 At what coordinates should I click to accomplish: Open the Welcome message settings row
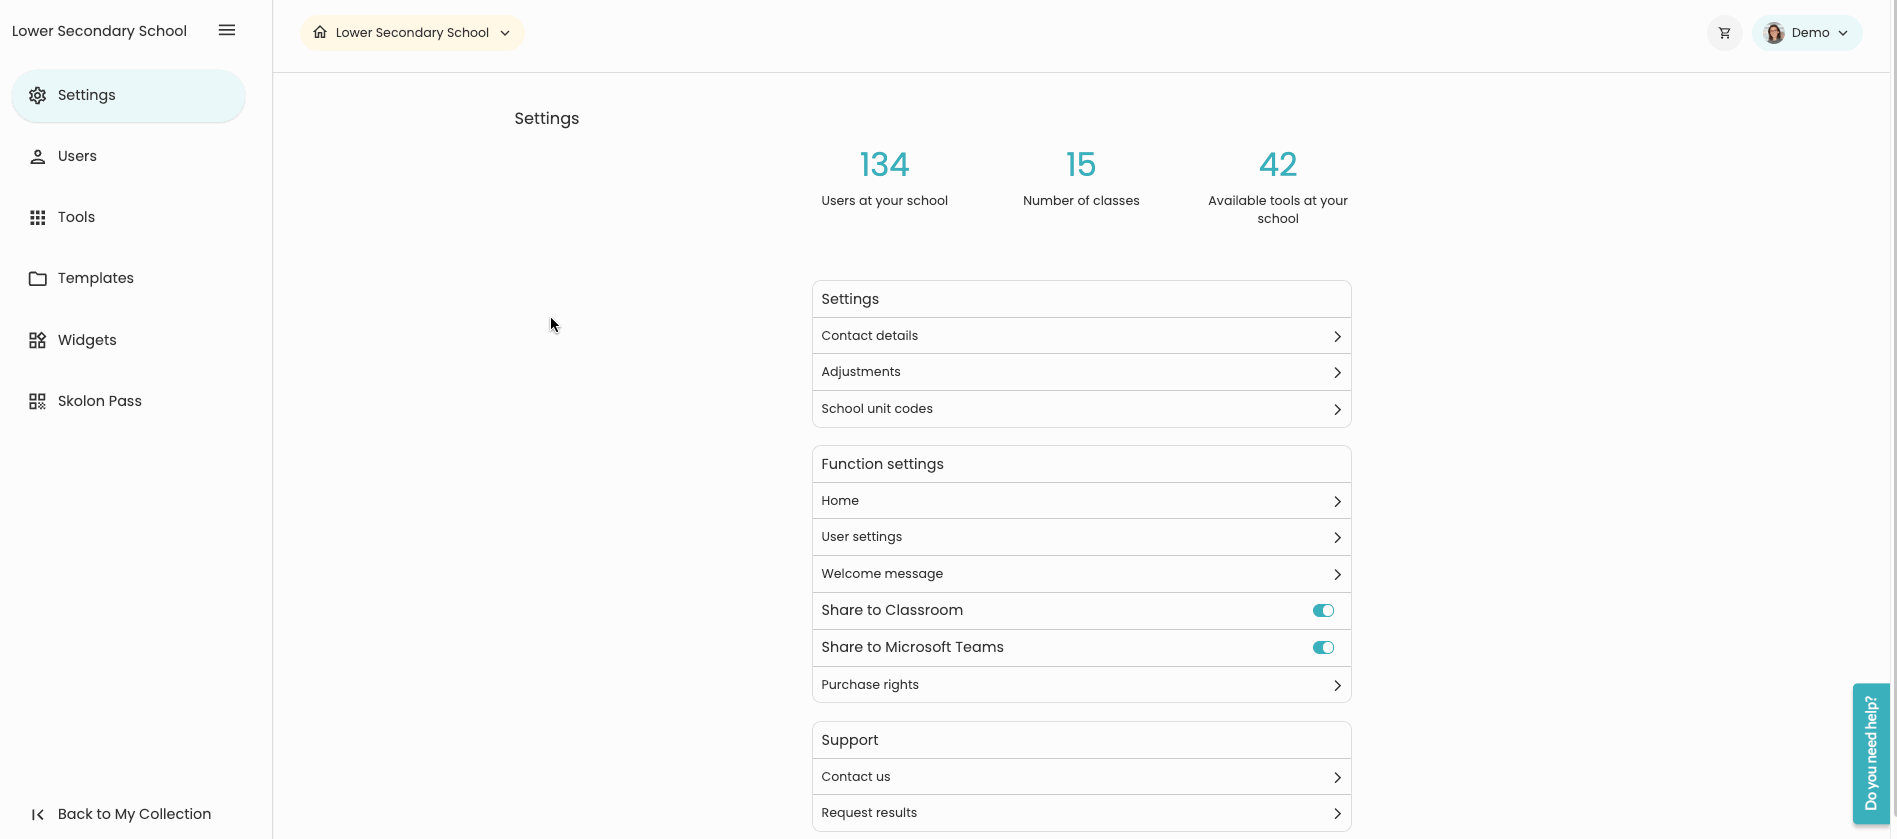tap(1080, 574)
